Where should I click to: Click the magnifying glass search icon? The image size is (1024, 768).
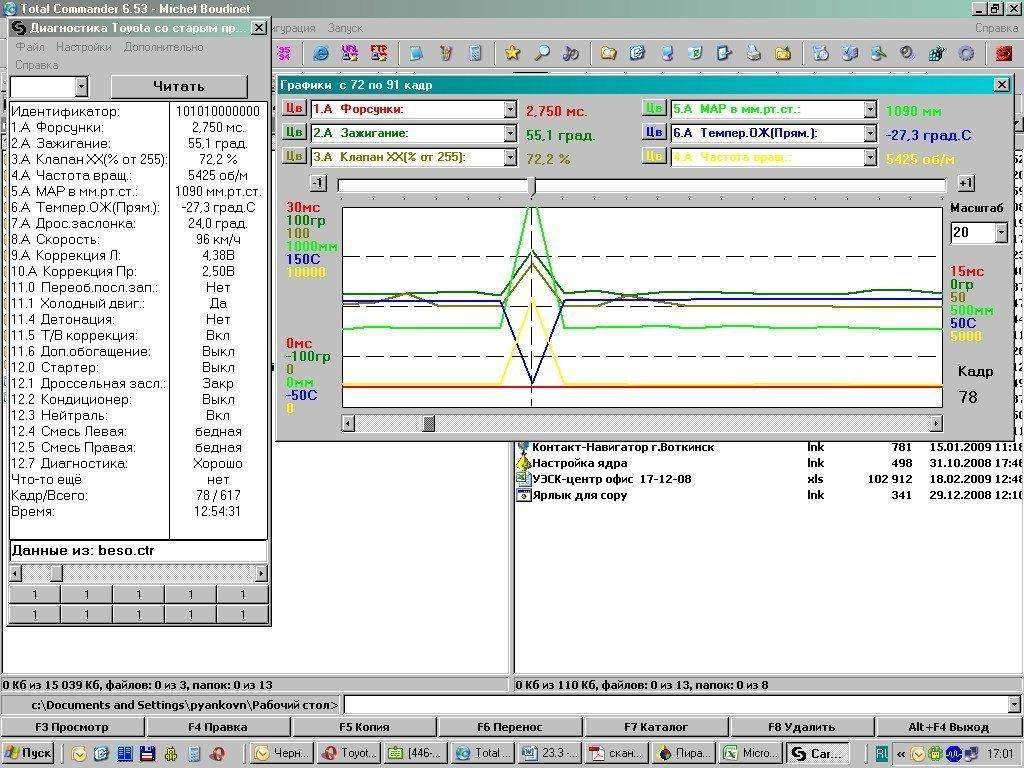tap(541, 53)
